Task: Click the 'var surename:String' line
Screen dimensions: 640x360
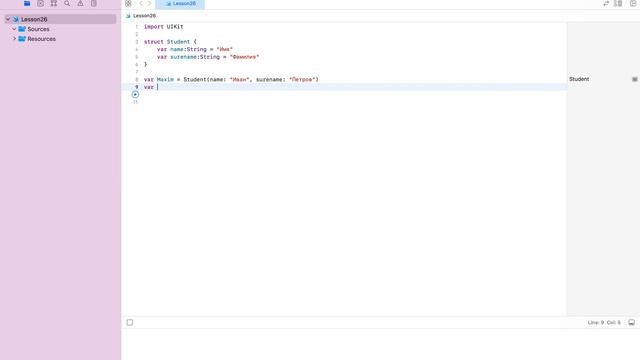Action: tap(208, 57)
